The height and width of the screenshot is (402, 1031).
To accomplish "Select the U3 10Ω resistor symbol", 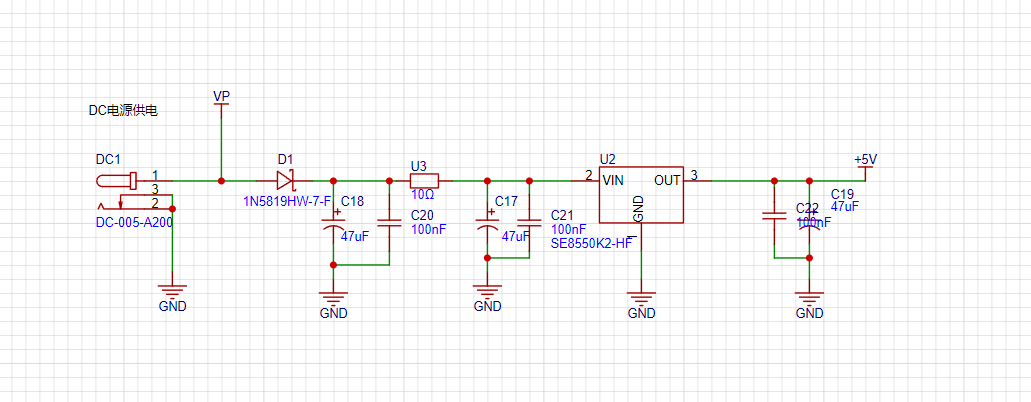I will coord(424,180).
